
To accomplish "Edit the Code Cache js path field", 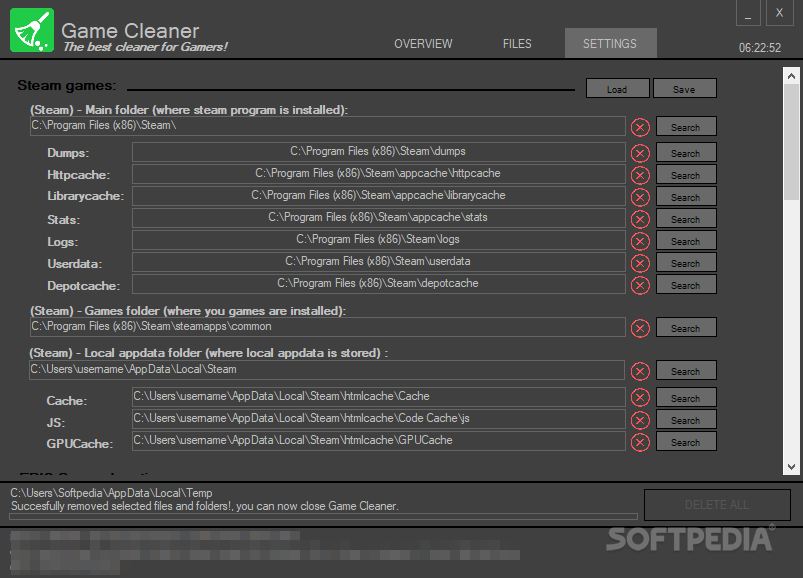I will click(378, 419).
